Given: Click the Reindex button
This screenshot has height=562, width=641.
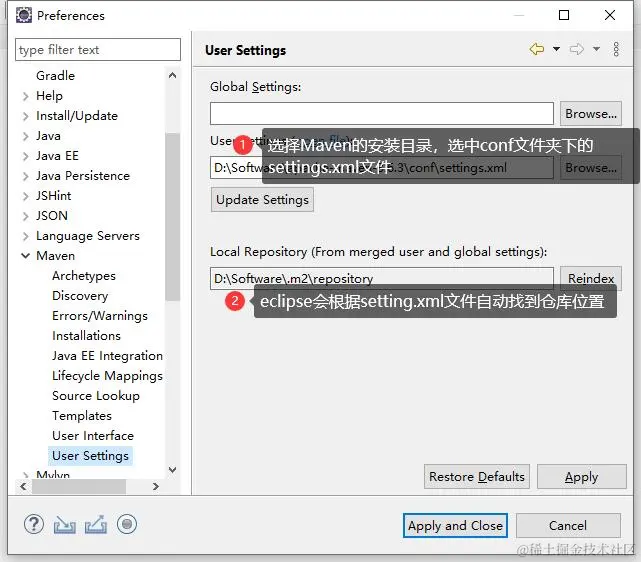Looking at the screenshot, I should pyautogui.click(x=591, y=279).
